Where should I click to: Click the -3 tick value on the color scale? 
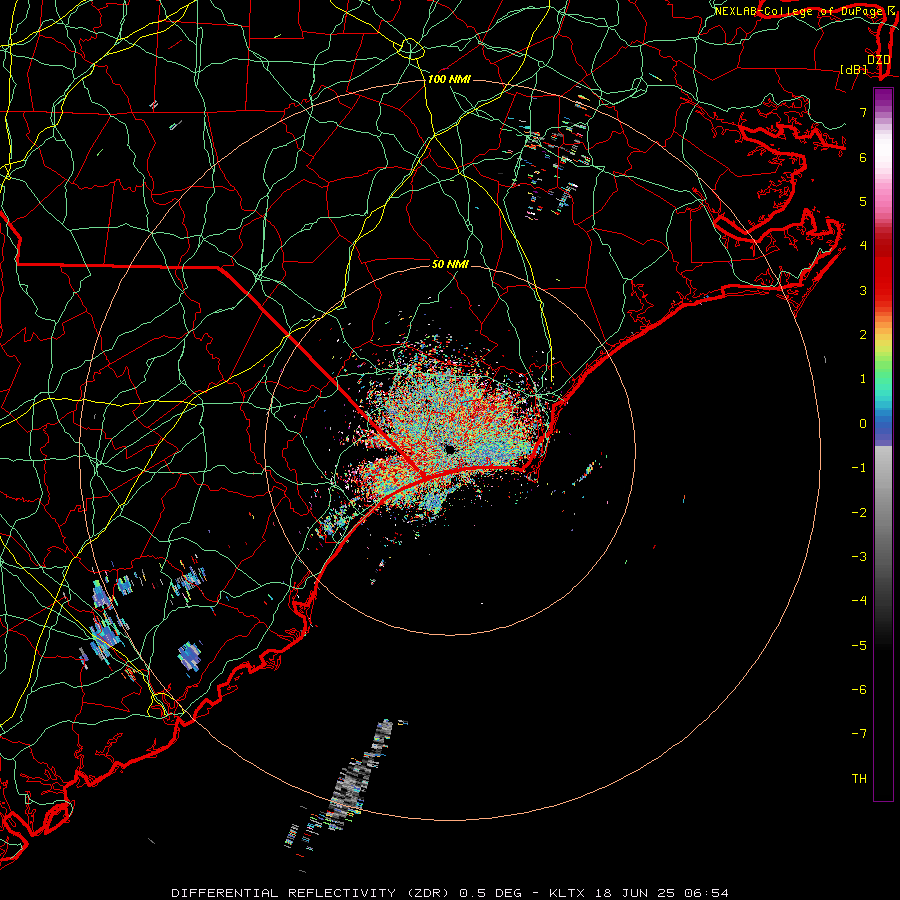(x=859, y=557)
